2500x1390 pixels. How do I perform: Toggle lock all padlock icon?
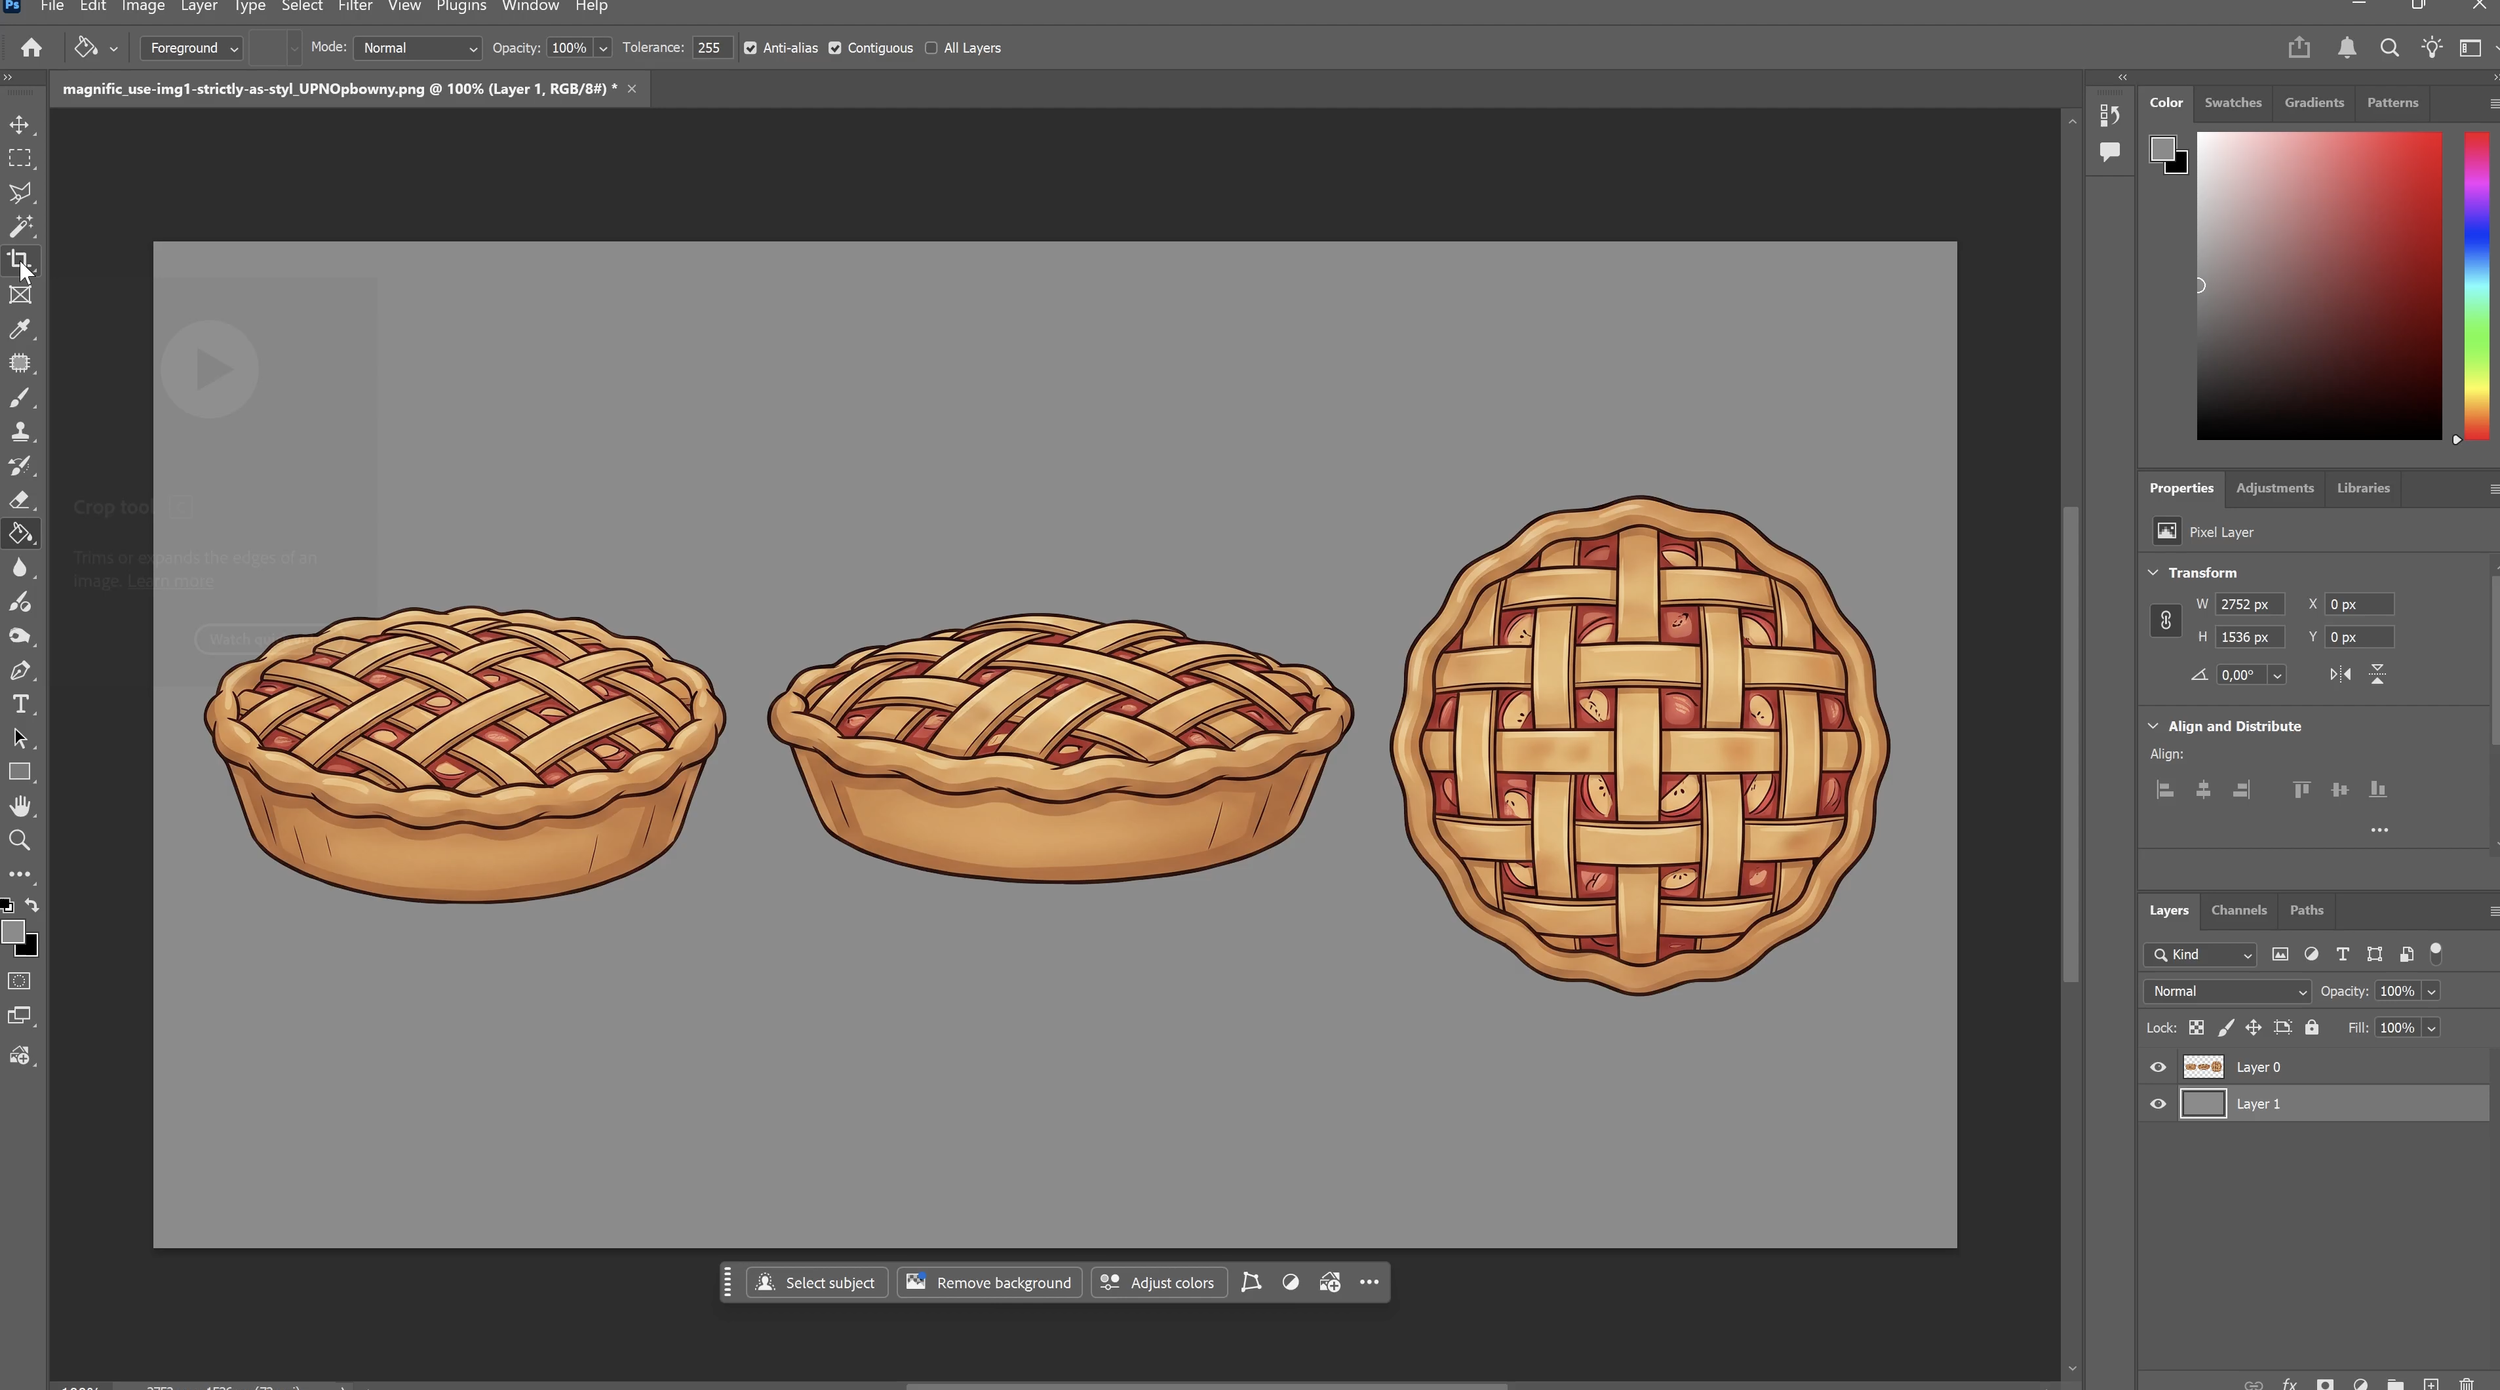(2311, 1028)
